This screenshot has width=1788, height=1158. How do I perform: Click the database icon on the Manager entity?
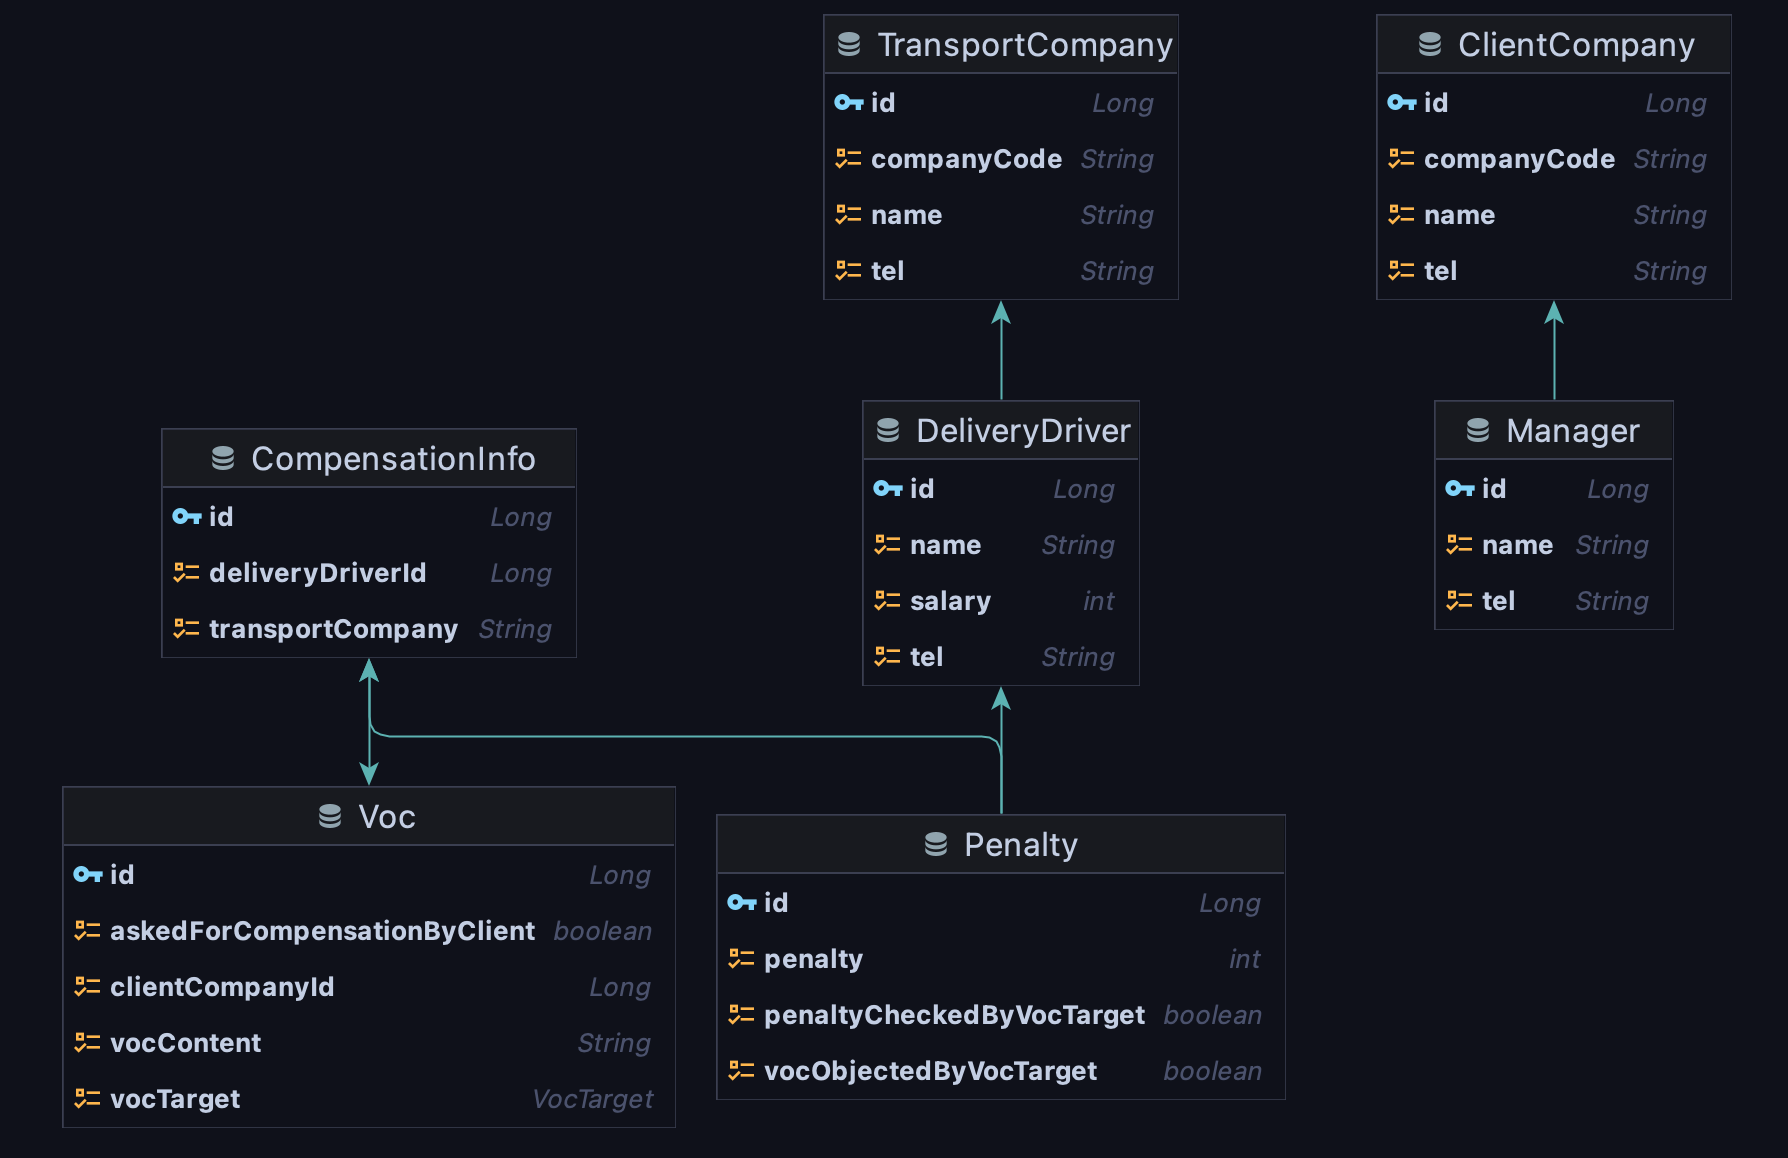pos(1477,430)
